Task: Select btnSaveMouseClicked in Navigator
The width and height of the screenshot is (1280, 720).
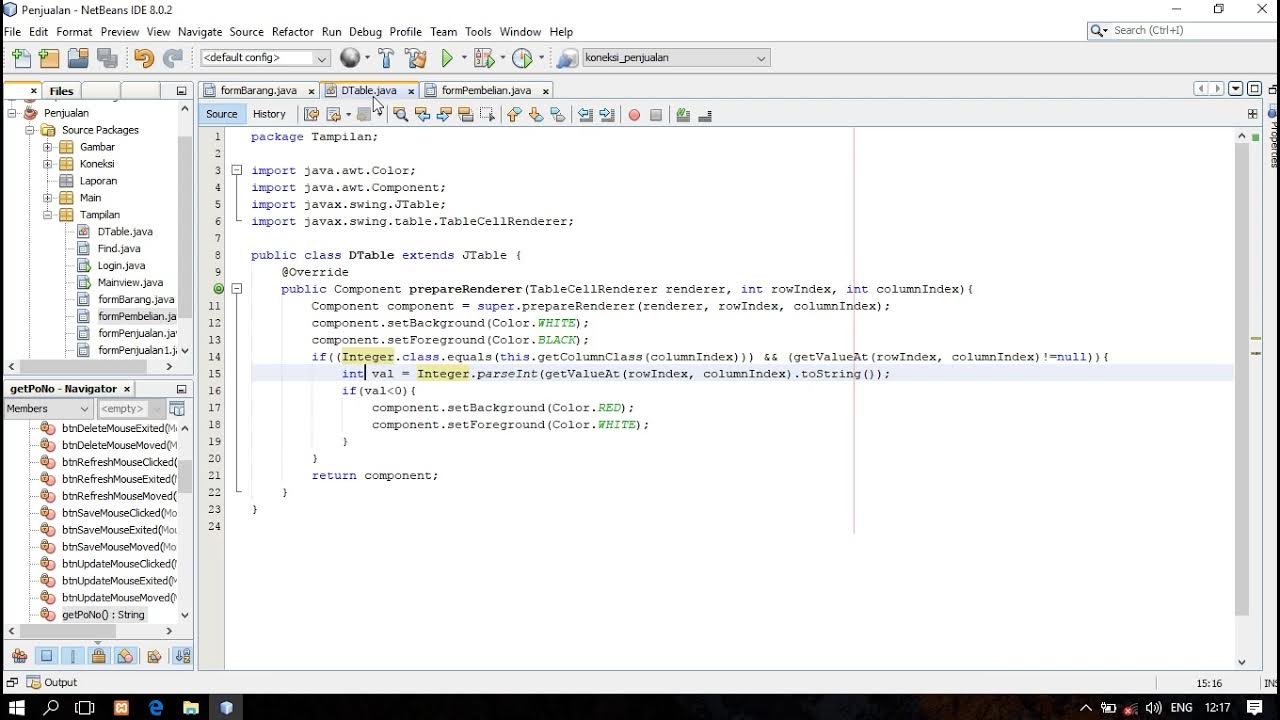Action: (x=119, y=513)
